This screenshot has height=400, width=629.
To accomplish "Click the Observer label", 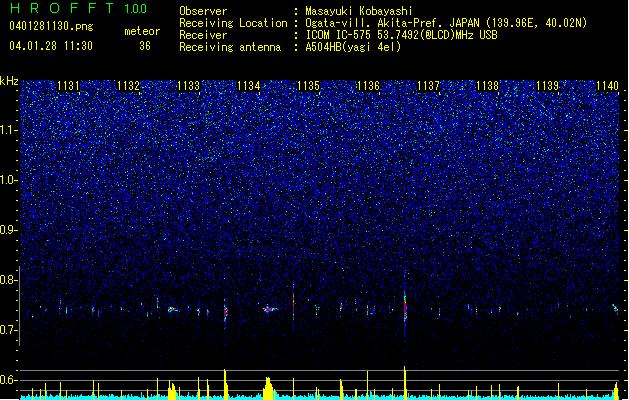I will tap(203, 11).
